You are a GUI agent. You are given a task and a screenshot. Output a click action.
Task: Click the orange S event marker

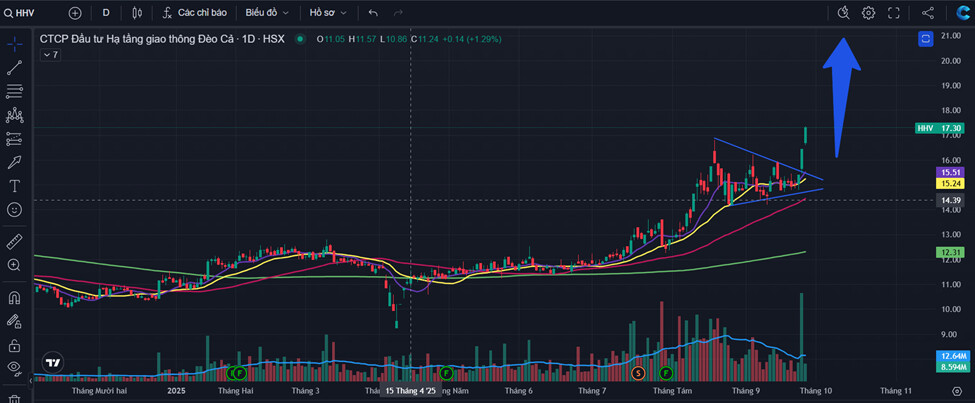point(637,373)
